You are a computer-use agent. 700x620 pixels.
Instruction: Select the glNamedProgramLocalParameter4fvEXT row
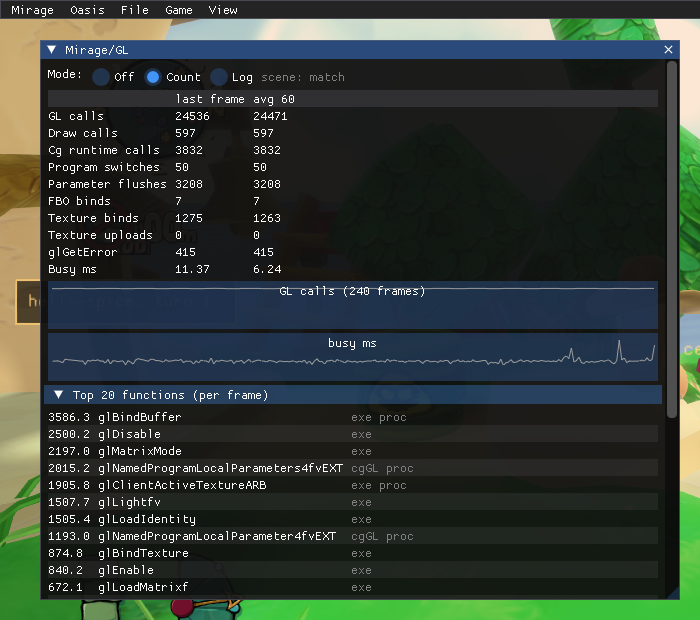(x=353, y=536)
